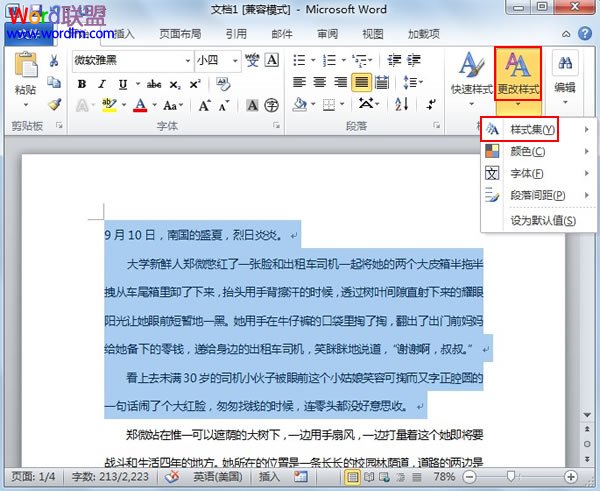Click the Sort A-Z icon
This screenshot has width=600, height=491.
click(x=402, y=104)
